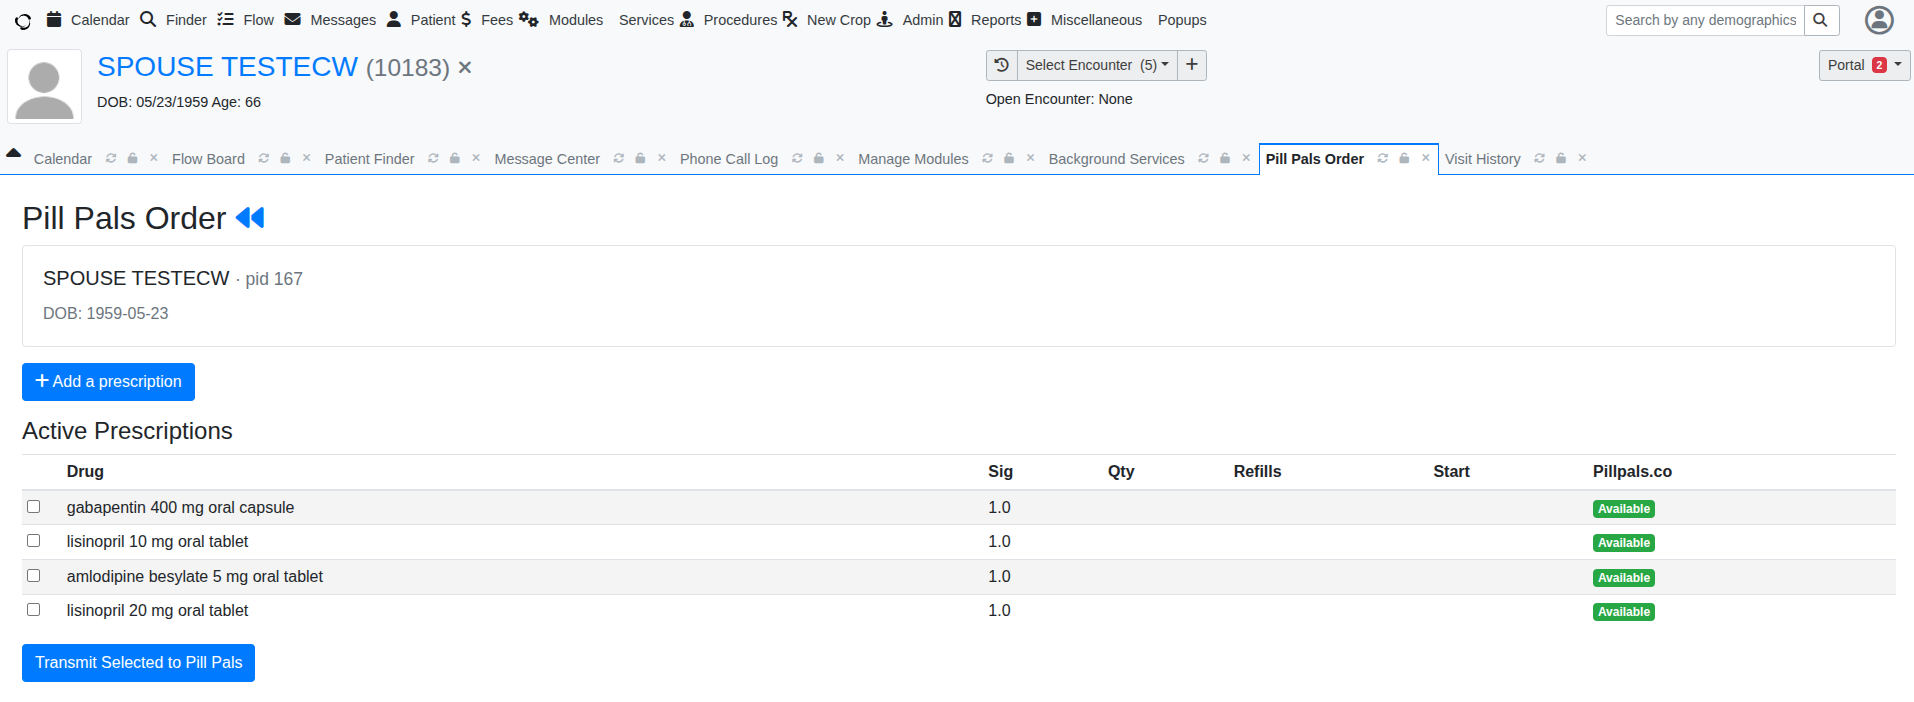Image resolution: width=1914 pixels, height=702 pixels.
Task: Close the Flow Board tab
Action: tap(307, 158)
